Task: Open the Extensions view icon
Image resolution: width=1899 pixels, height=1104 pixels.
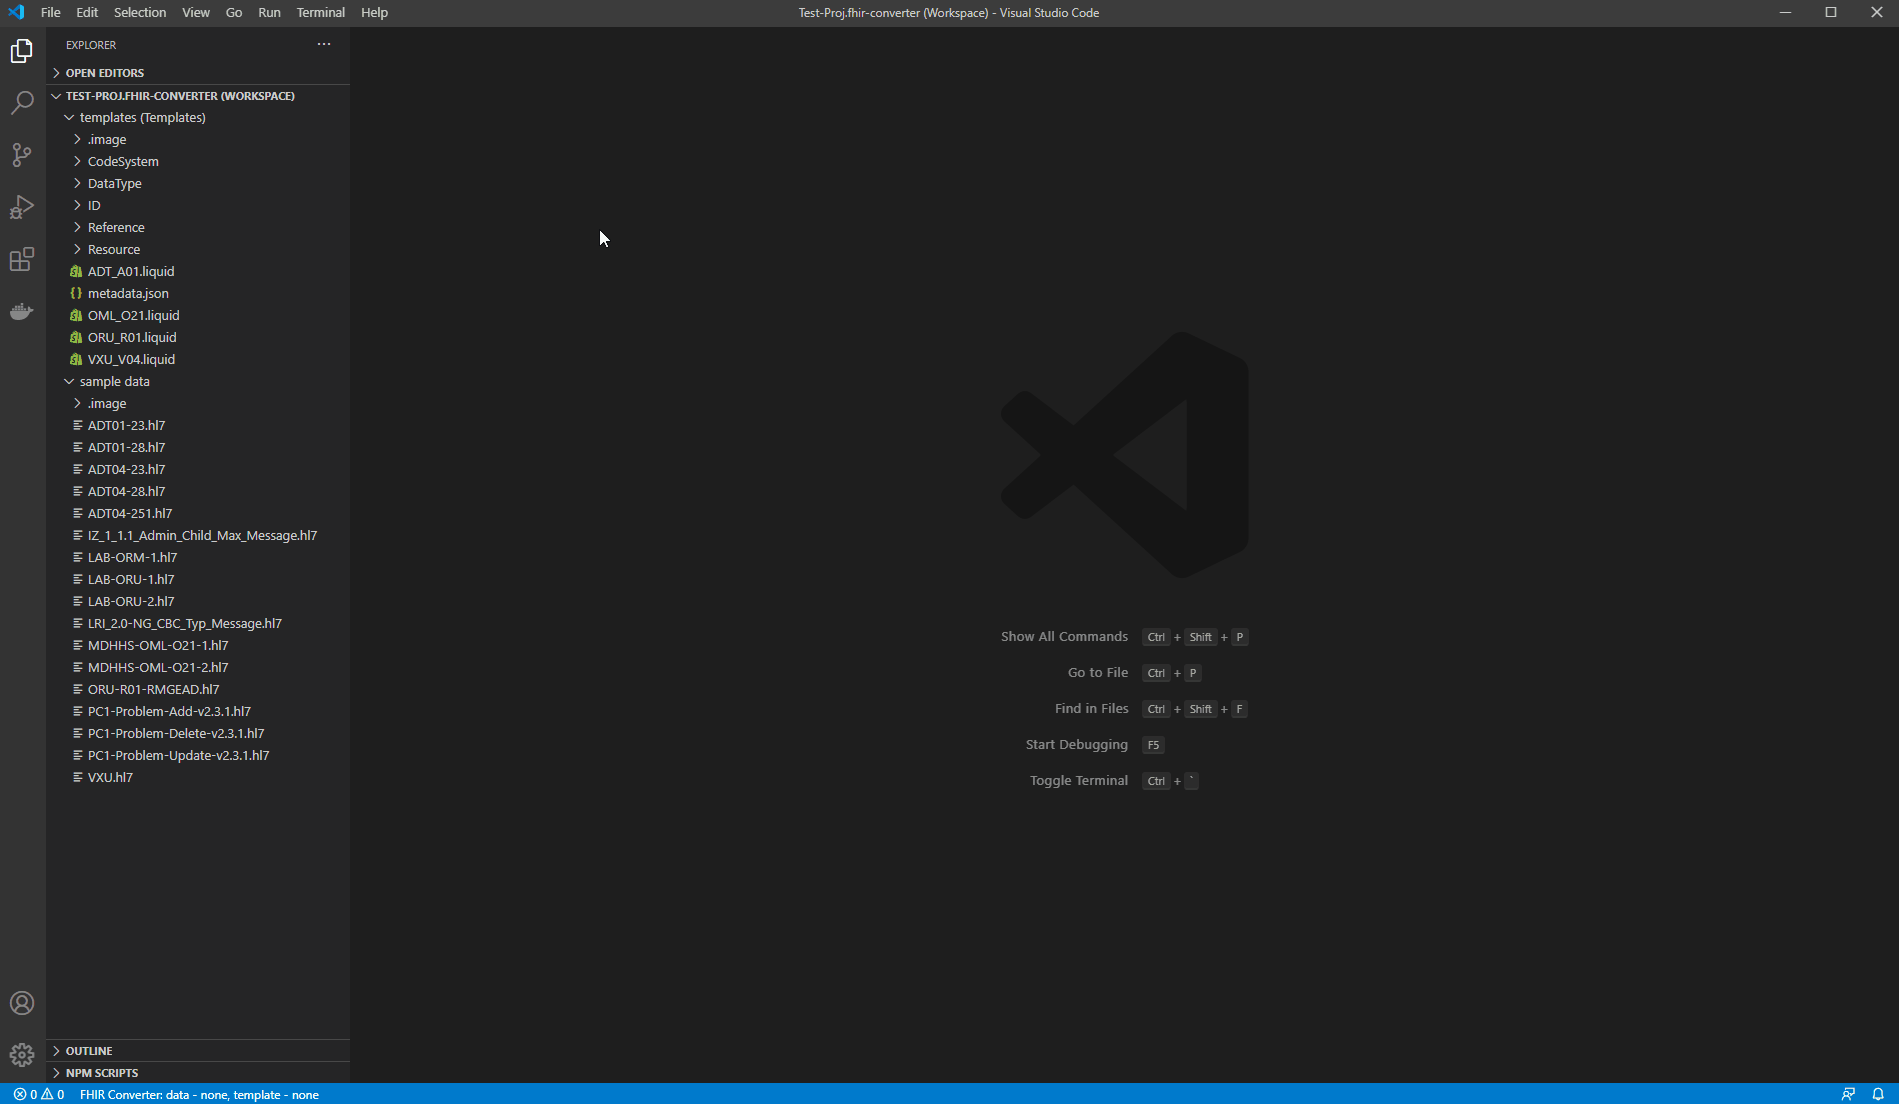Action: coord(22,259)
